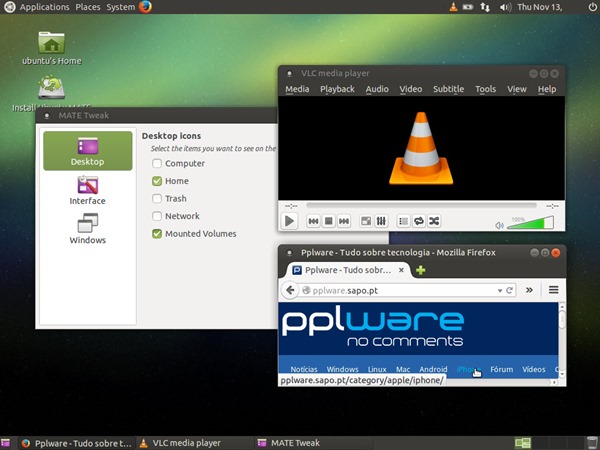Switch to Pplware Firefox taskbar button
600x450 pixels.
point(77,443)
